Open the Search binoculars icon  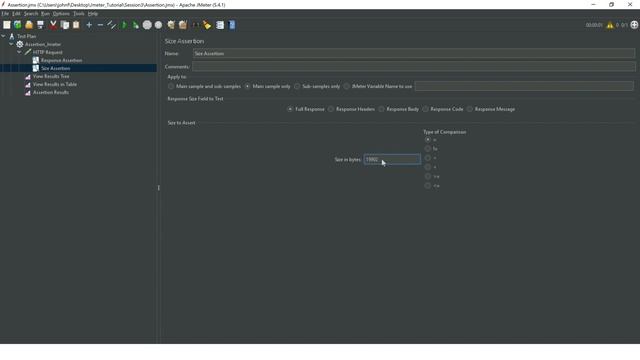click(x=196, y=25)
